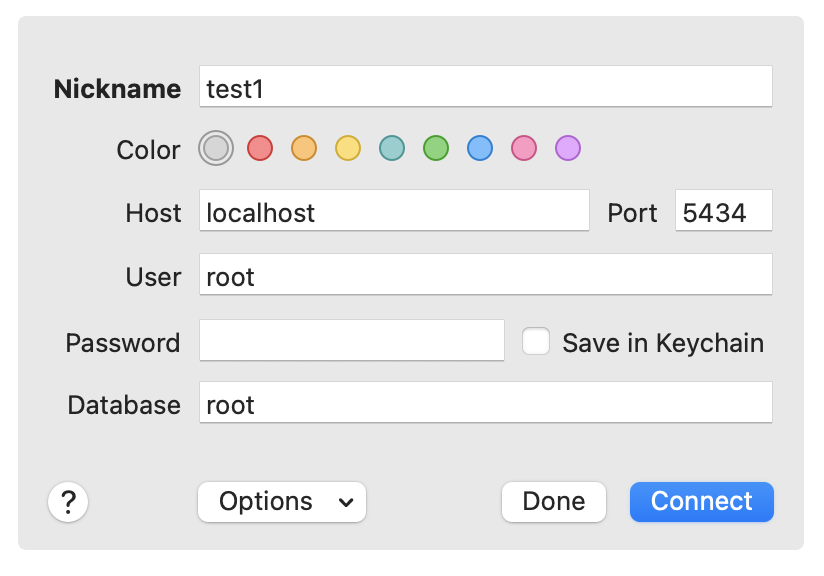Expand the Options dropdown menu

(282, 502)
